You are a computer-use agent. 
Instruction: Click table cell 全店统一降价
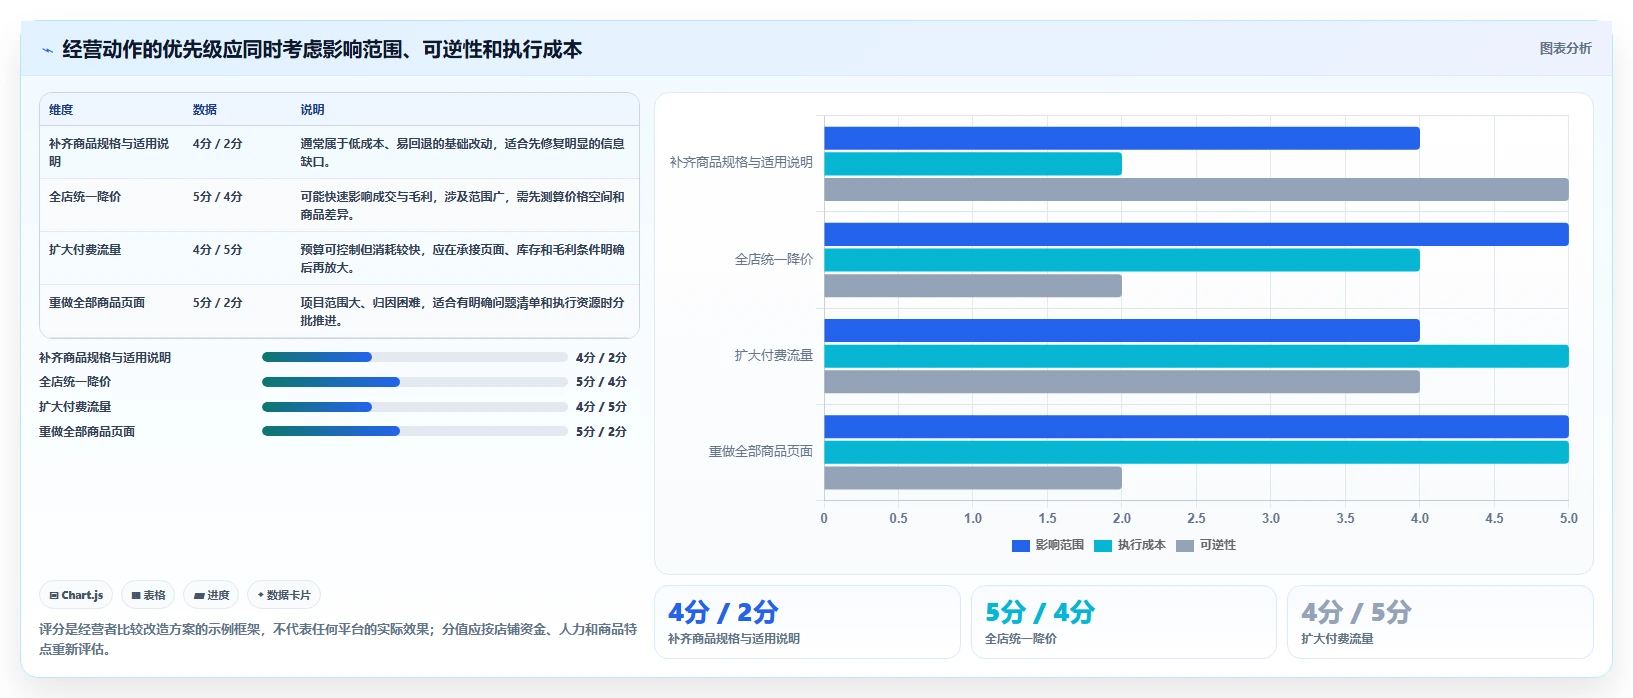[x=85, y=197]
